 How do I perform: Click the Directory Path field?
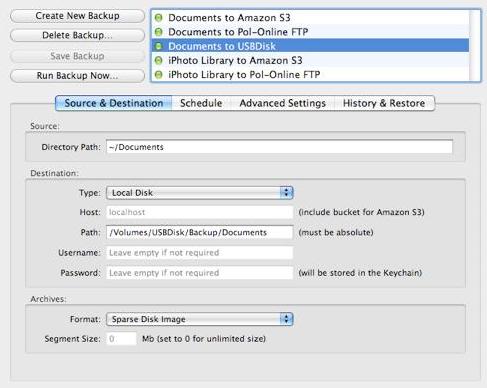279,147
